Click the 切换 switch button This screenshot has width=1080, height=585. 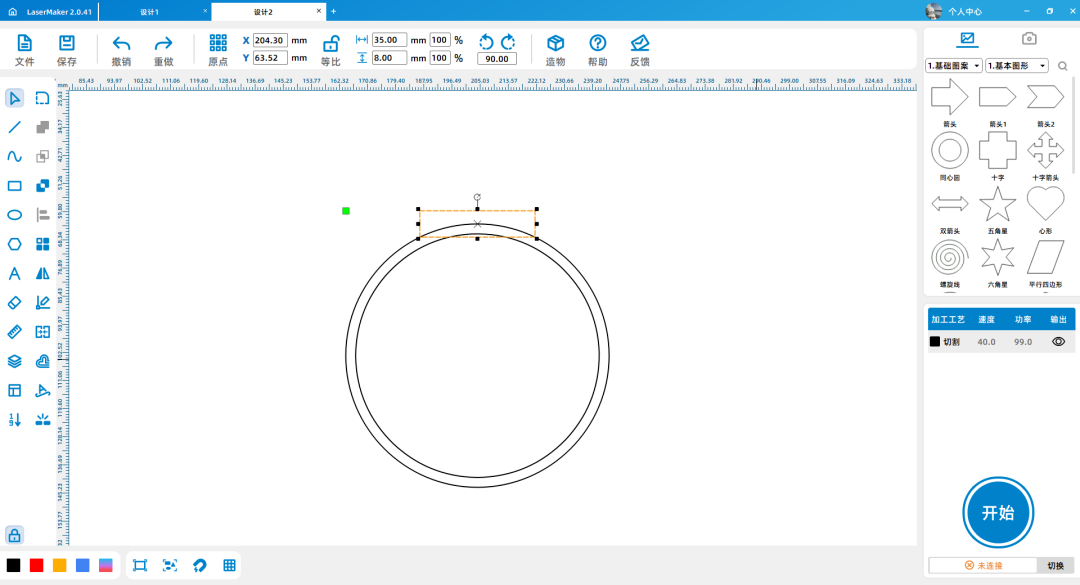pos(1055,565)
